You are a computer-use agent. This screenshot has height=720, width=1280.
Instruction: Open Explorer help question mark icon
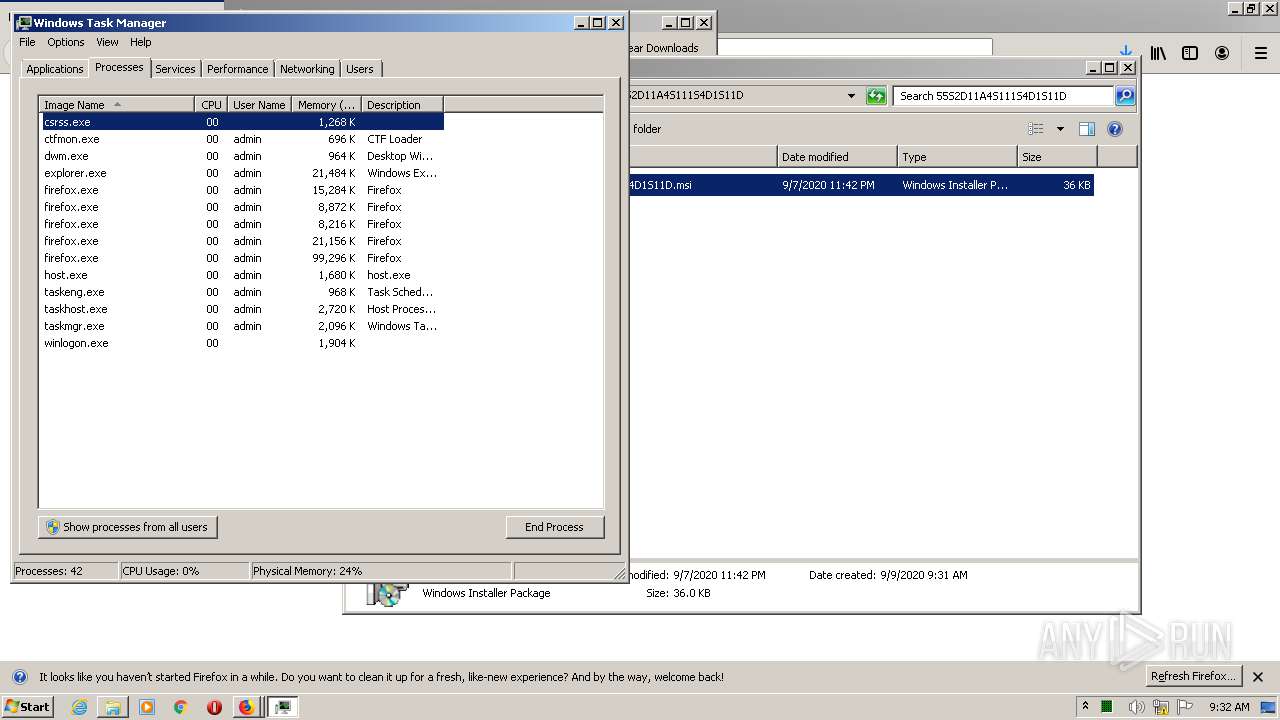point(1115,129)
